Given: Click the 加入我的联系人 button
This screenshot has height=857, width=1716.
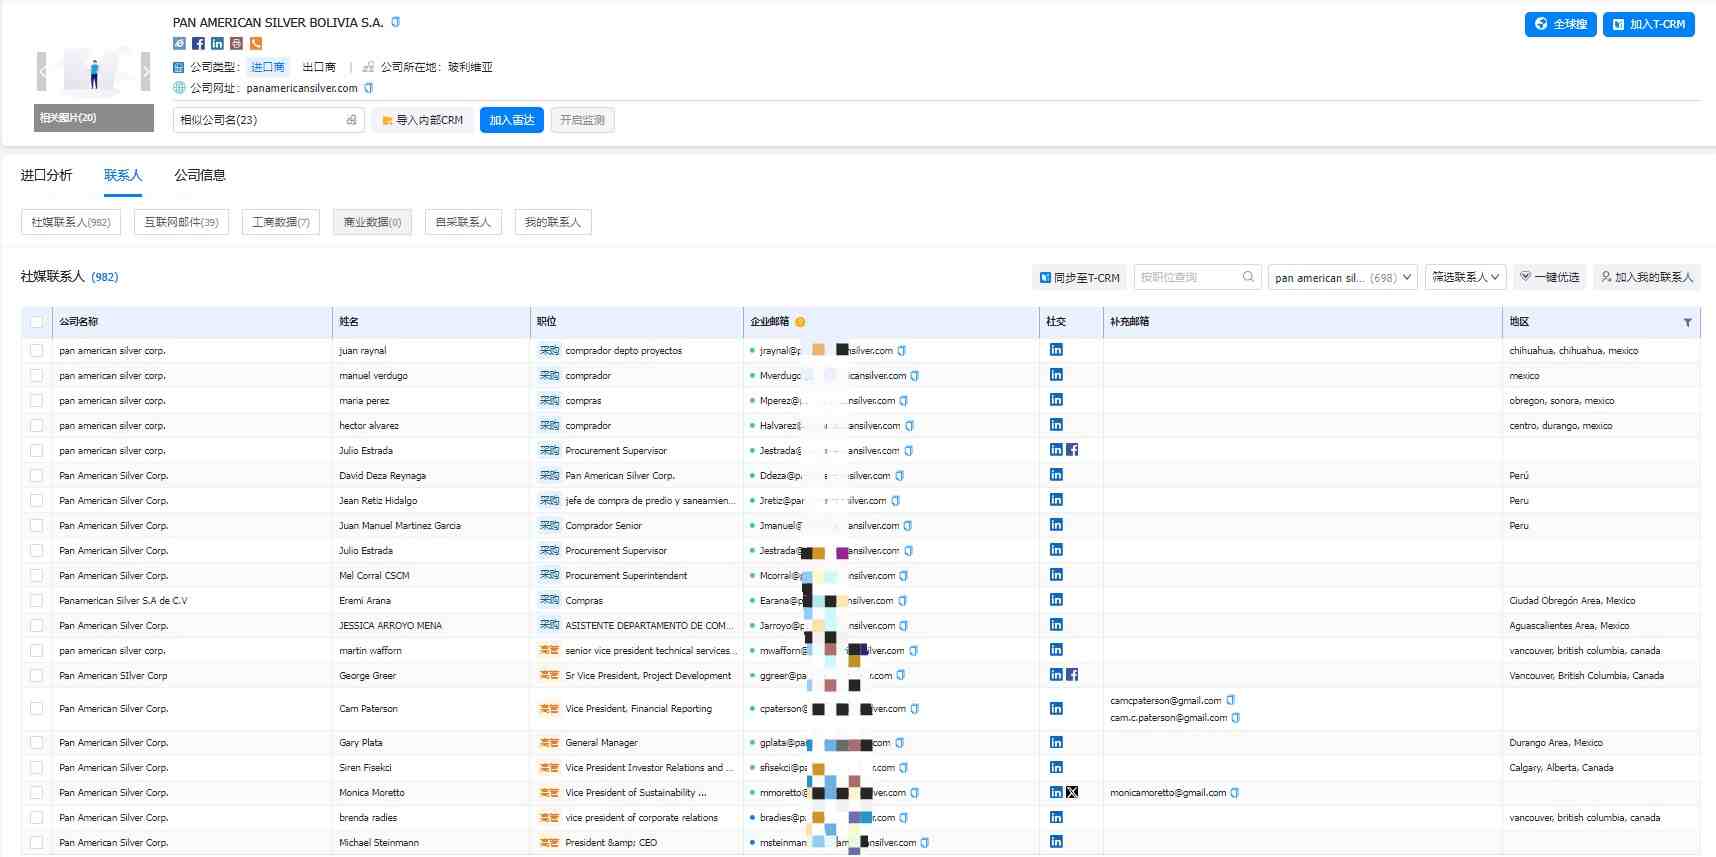Looking at the screenshot, I should point(1647,277).
